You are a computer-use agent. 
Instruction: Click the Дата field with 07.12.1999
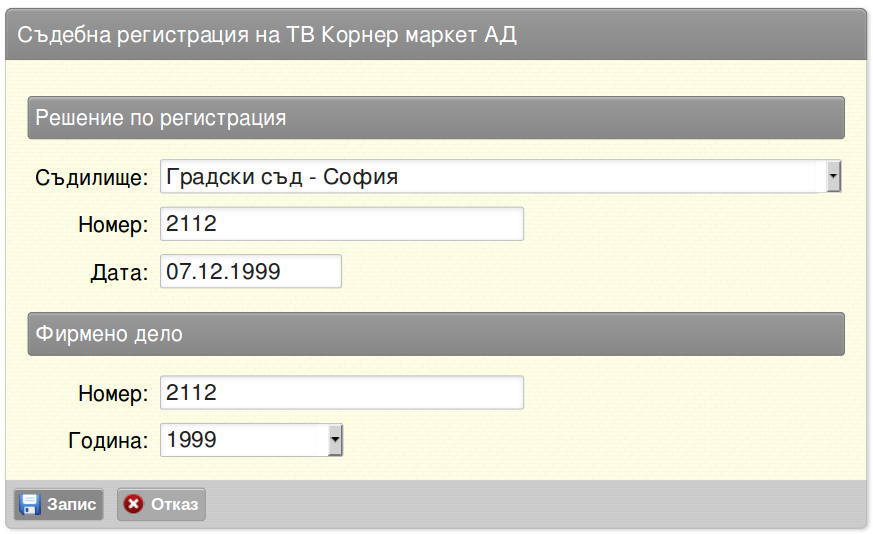(251, 271)
